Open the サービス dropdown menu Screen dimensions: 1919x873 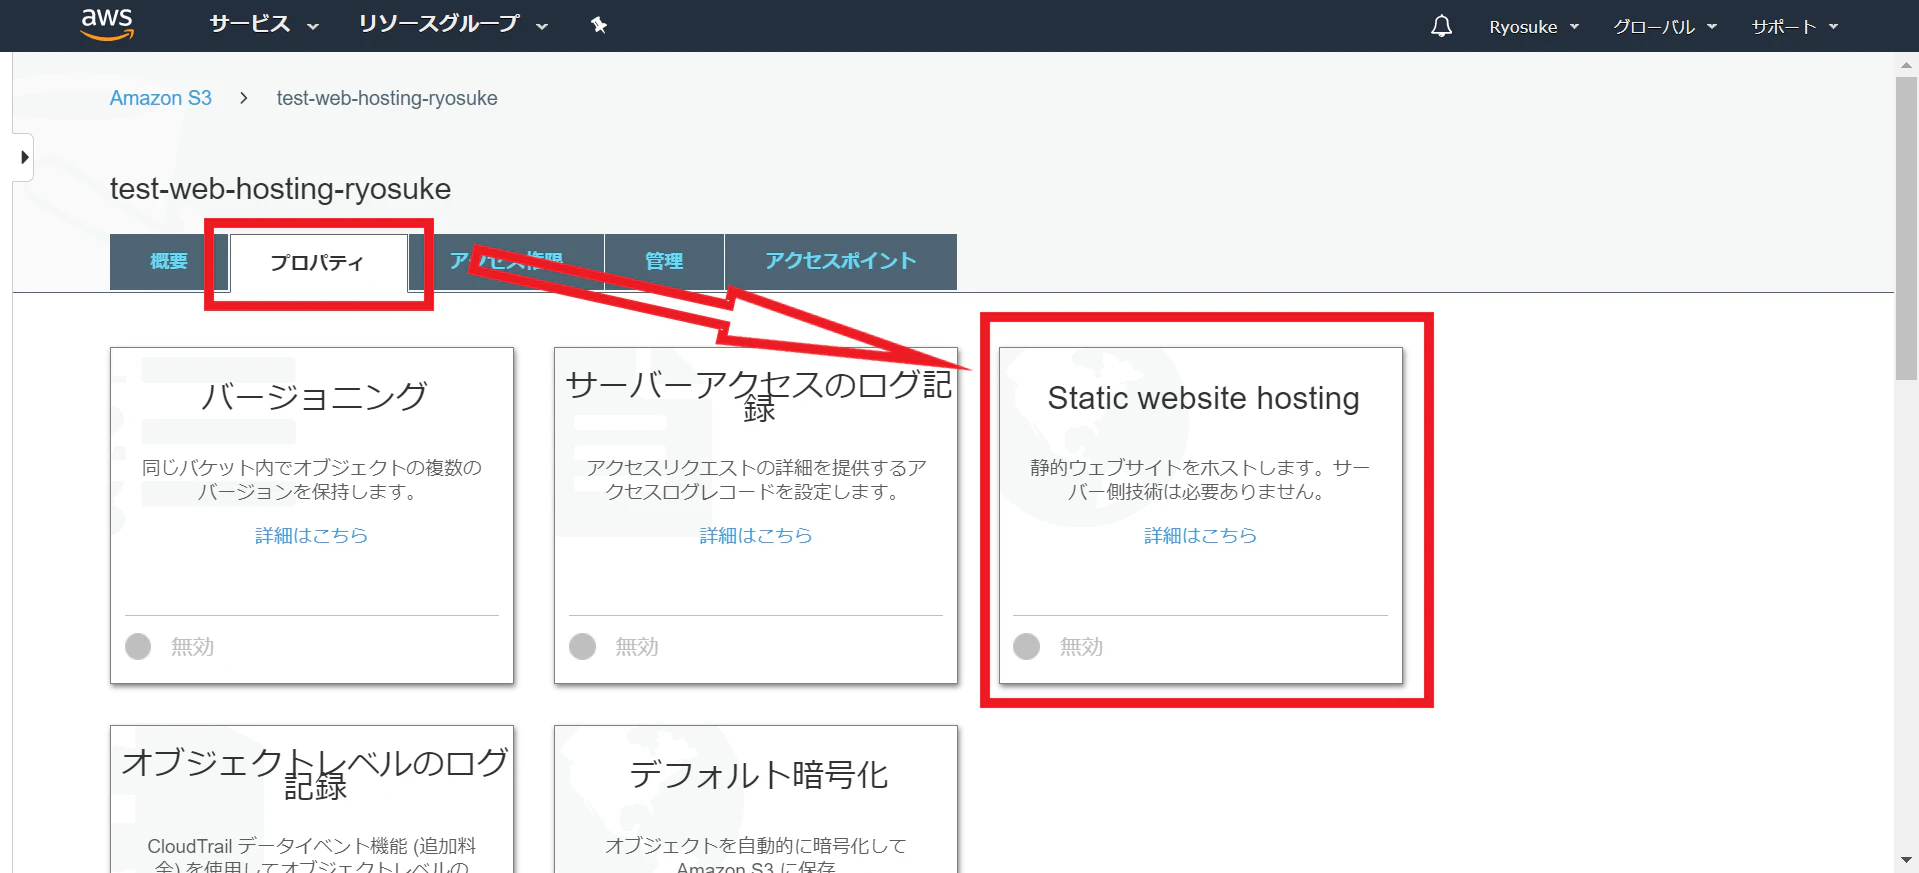coord(264,25)
